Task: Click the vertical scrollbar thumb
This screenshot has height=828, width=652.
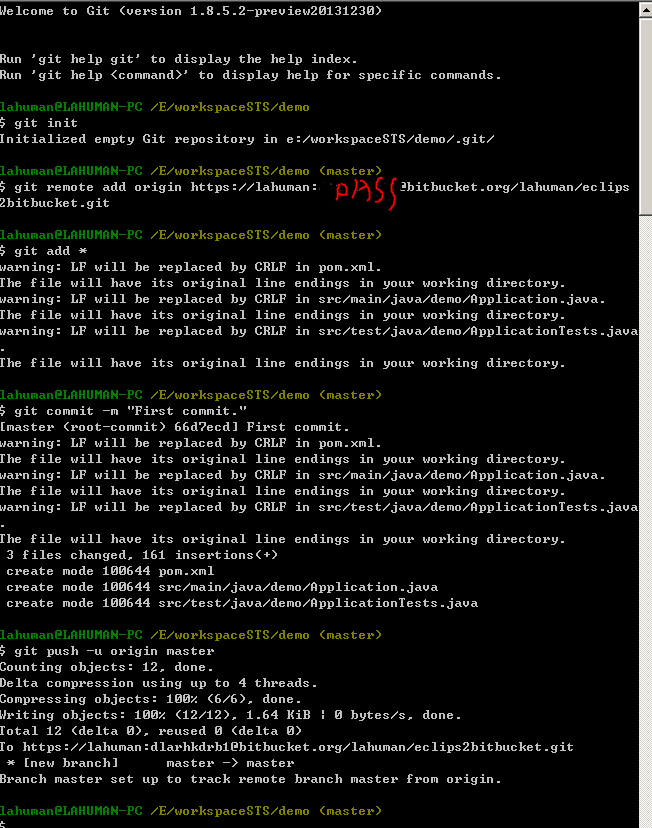Action: [646, 110]
